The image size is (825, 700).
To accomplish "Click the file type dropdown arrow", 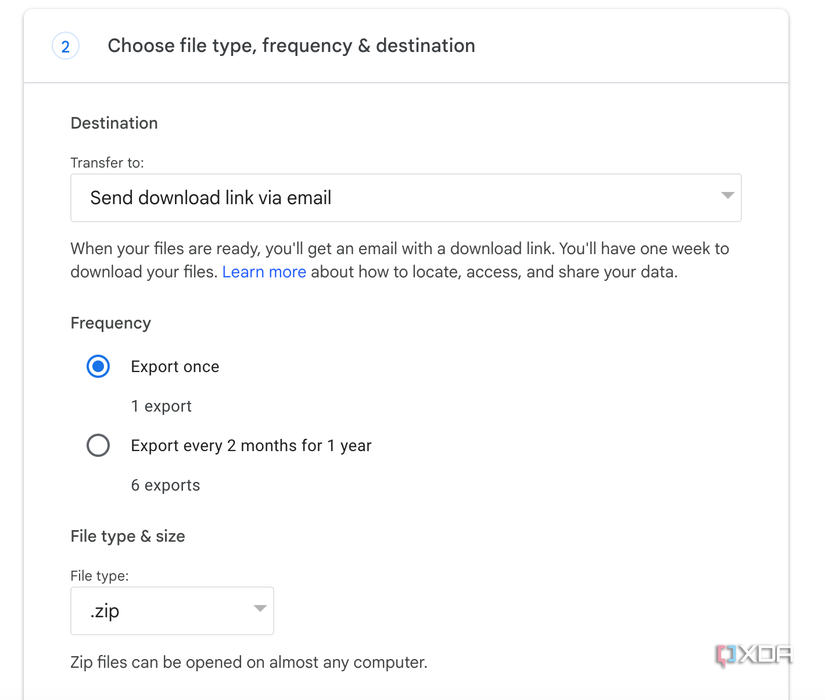I will pyautogui.click(x=258, y=610).
